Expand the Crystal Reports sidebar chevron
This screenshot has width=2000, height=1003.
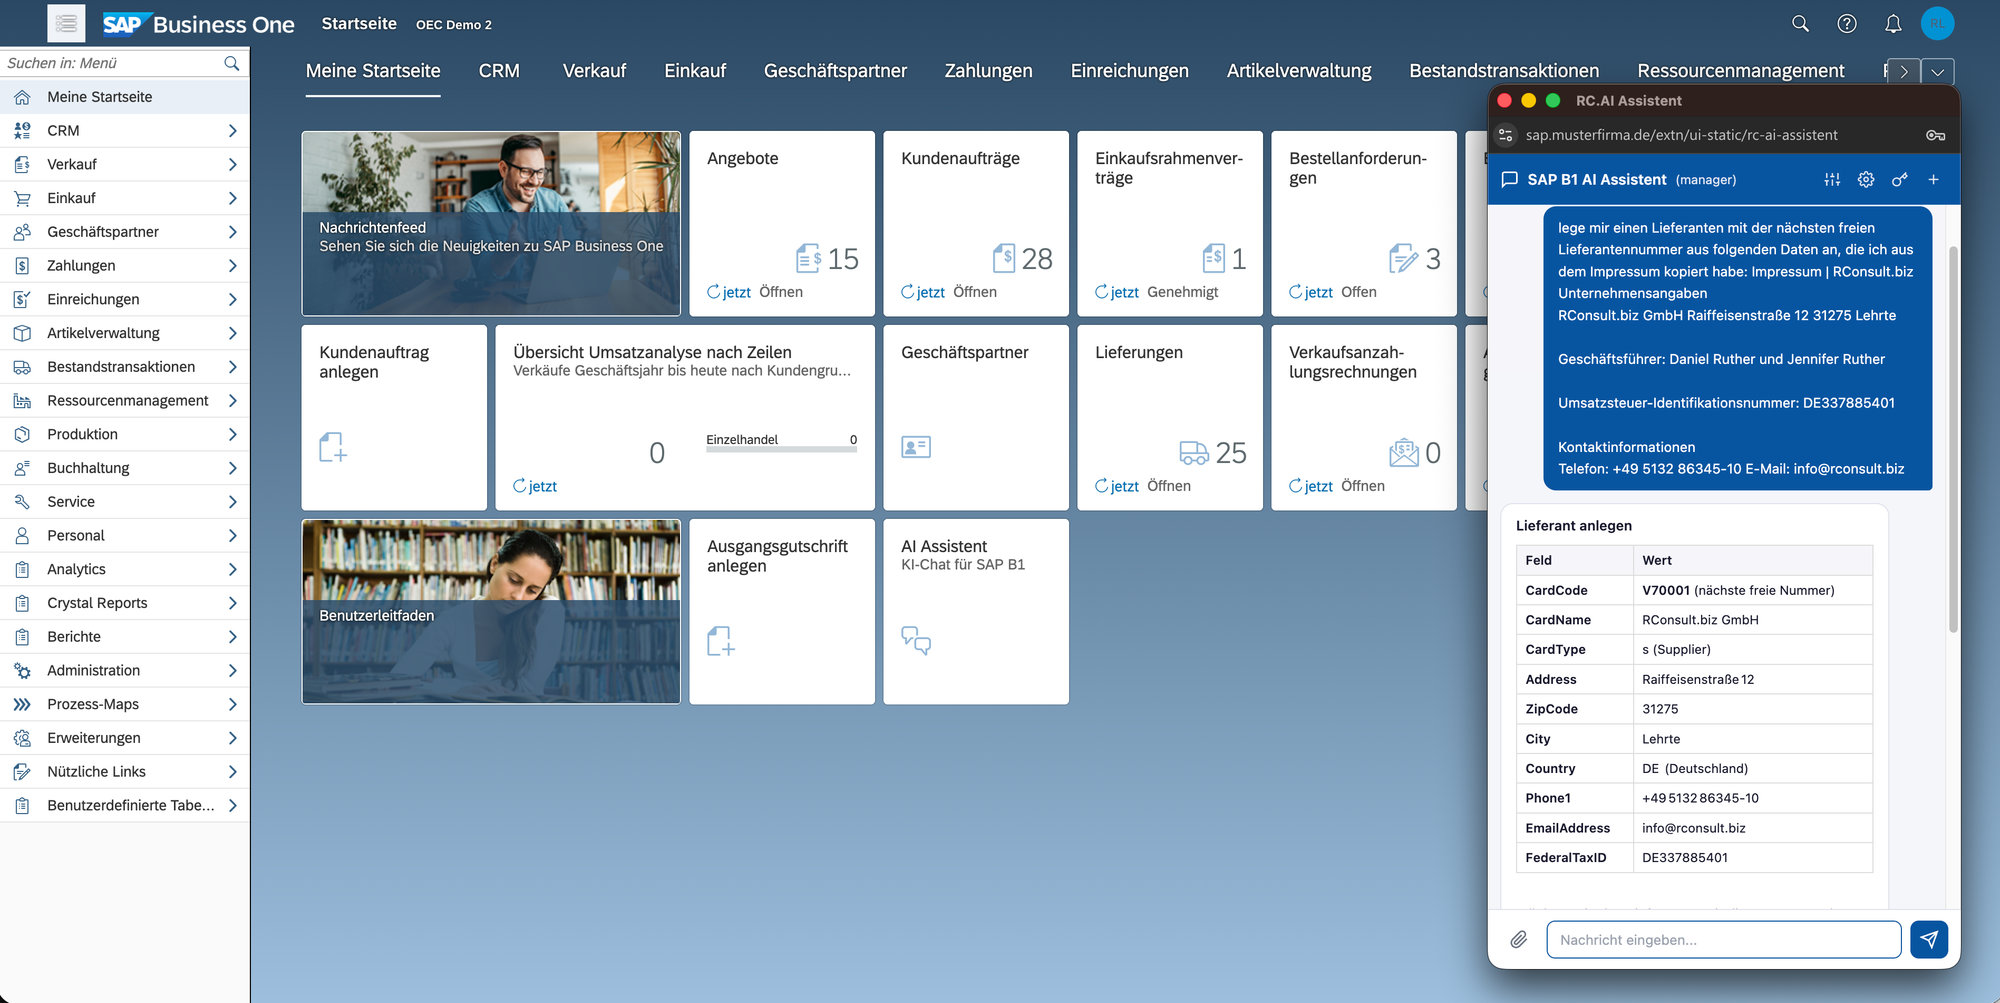[232, 603]
